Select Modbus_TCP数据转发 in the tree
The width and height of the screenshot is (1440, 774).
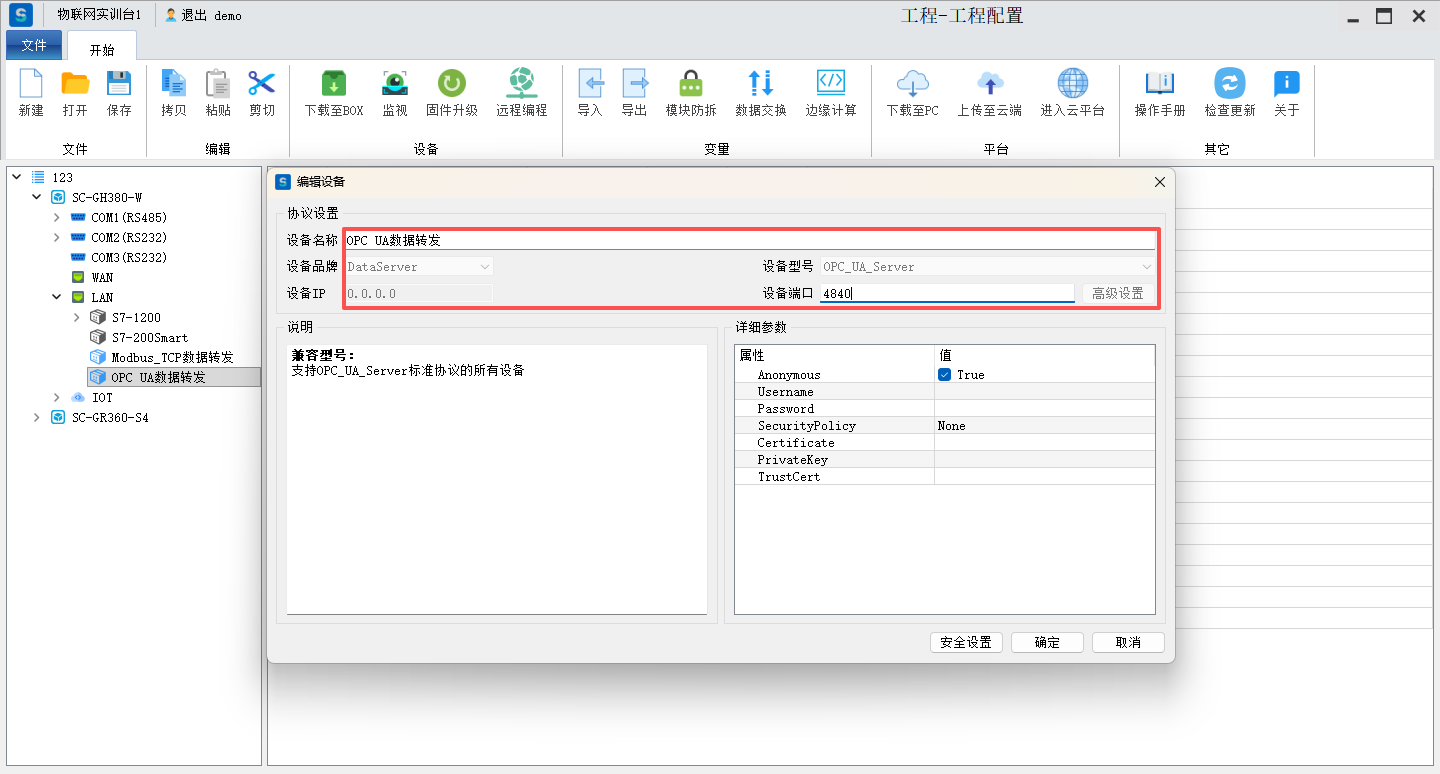[x=172, y=357]
